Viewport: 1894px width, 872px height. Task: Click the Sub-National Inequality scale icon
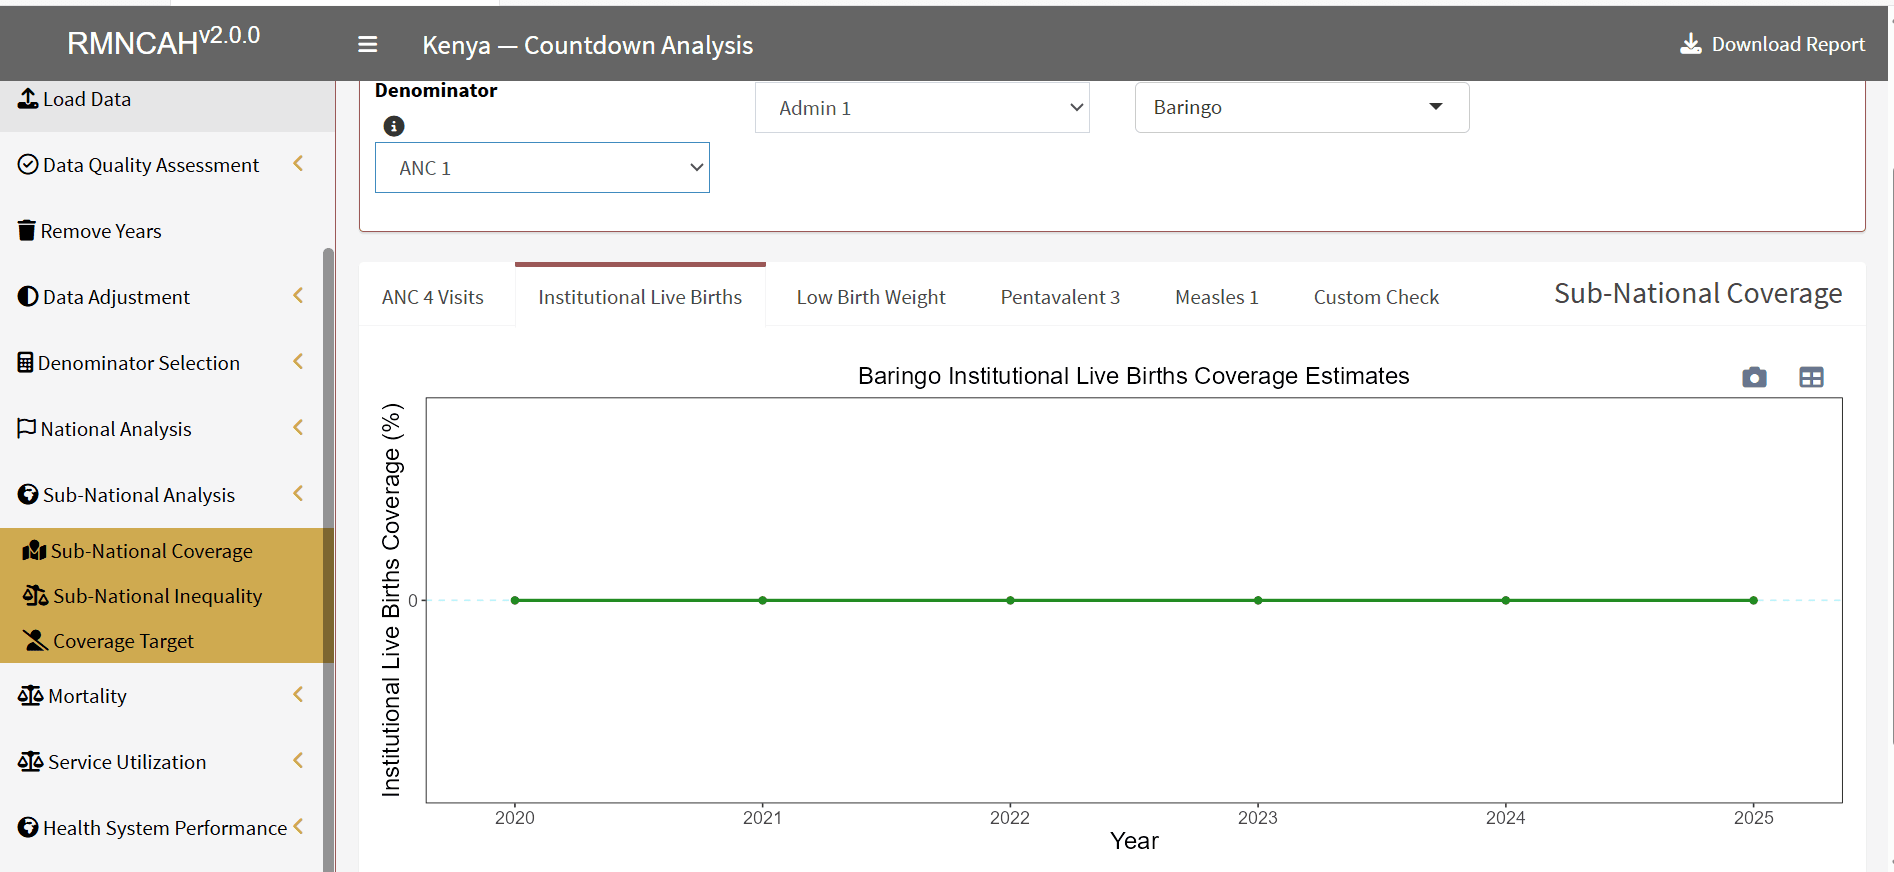(x=35, y=596)
